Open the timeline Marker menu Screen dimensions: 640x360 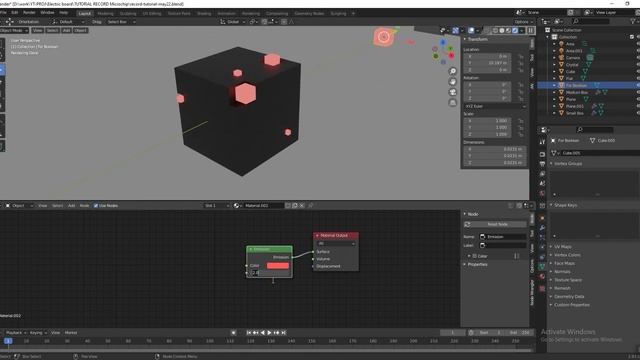[x=71, y=333]
